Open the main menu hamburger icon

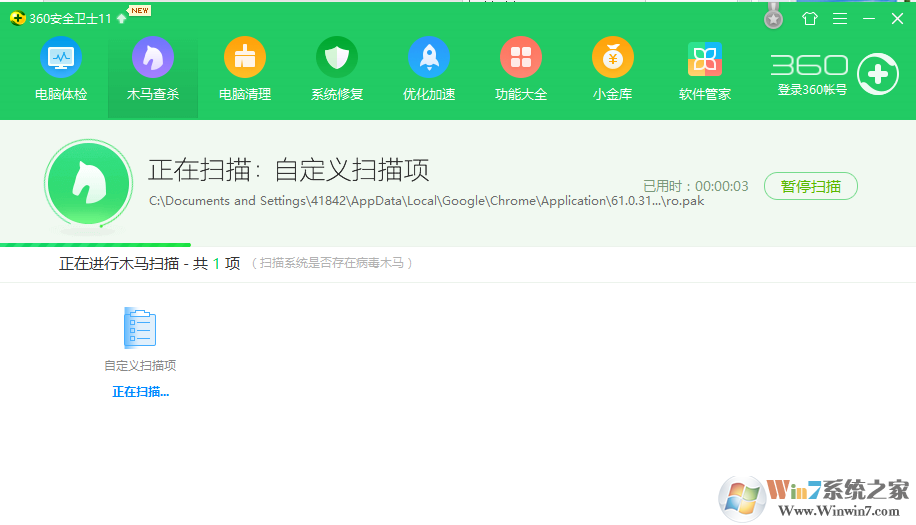click(839, 19)
